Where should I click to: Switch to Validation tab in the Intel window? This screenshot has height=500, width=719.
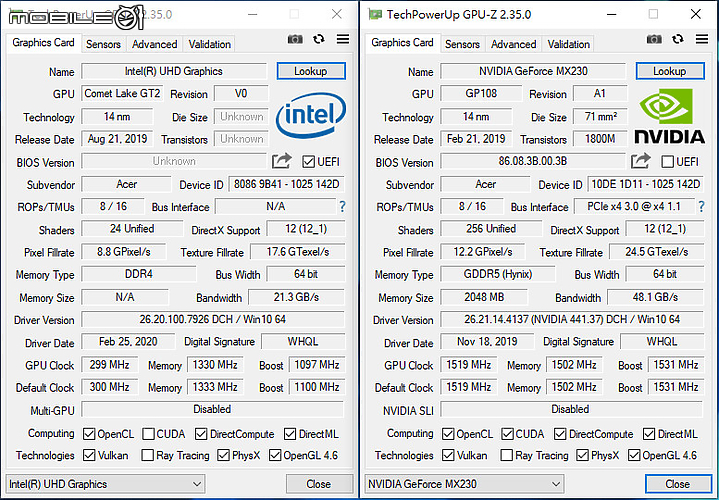click(210, 44)
